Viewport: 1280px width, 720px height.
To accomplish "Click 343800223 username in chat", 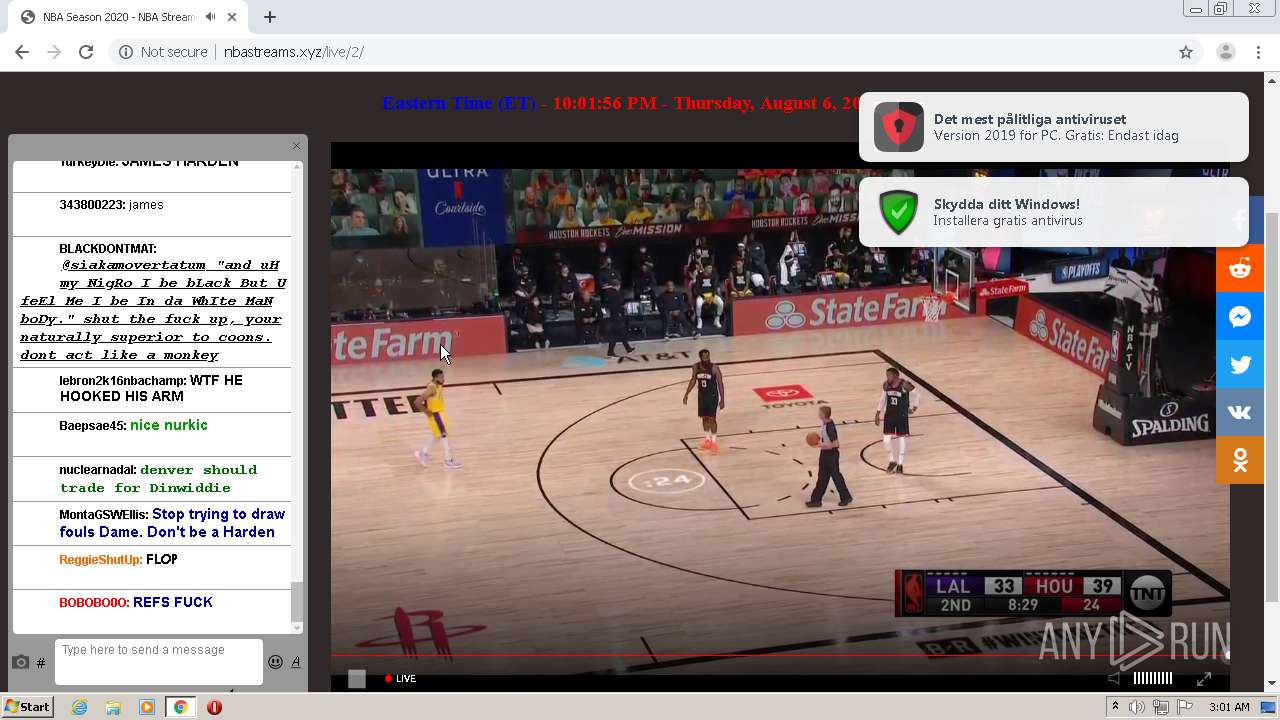I will tap(92, 205).
